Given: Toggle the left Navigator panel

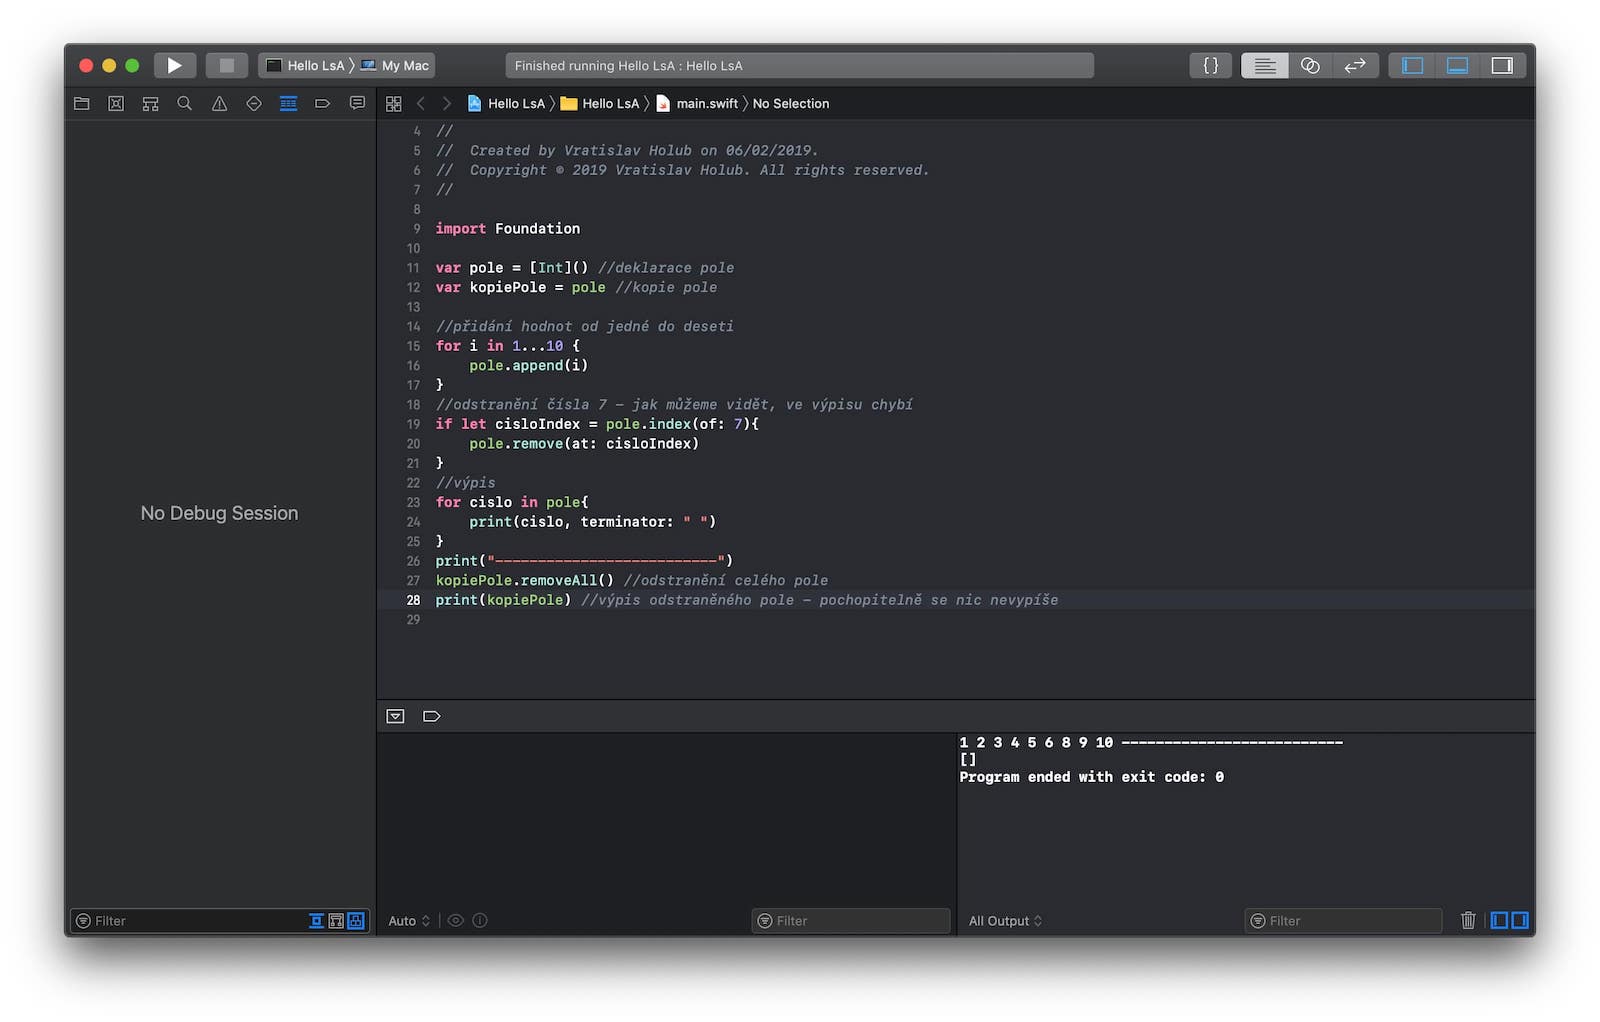Looking at the screenshot, I should click(1412, 66).
